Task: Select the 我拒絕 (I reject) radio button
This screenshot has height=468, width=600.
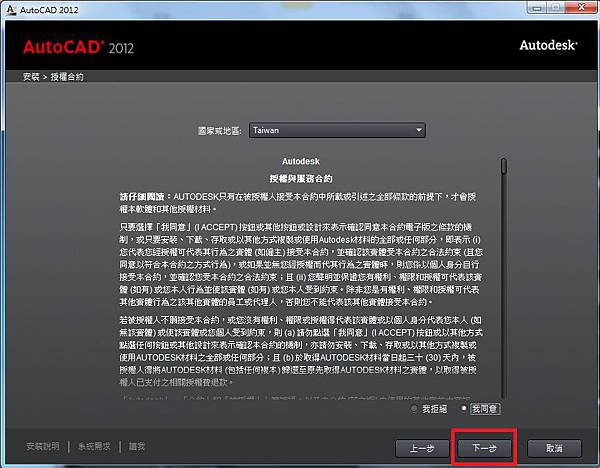Action: (x=414, y=409)
